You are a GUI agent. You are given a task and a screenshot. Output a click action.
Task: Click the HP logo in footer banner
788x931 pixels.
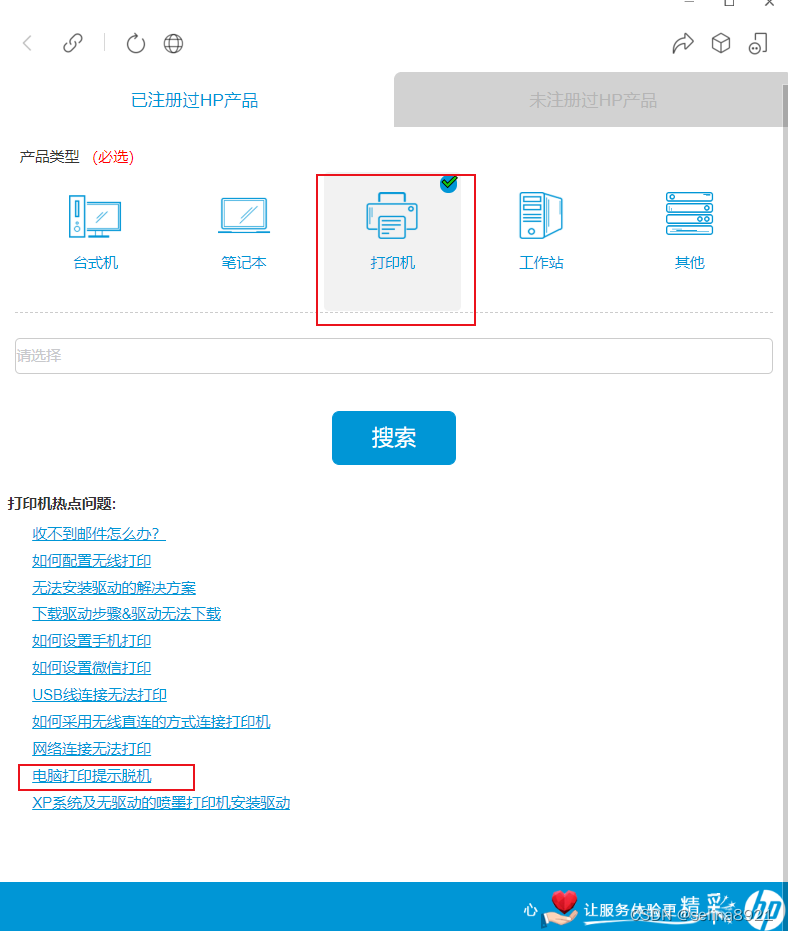(765, 910)
